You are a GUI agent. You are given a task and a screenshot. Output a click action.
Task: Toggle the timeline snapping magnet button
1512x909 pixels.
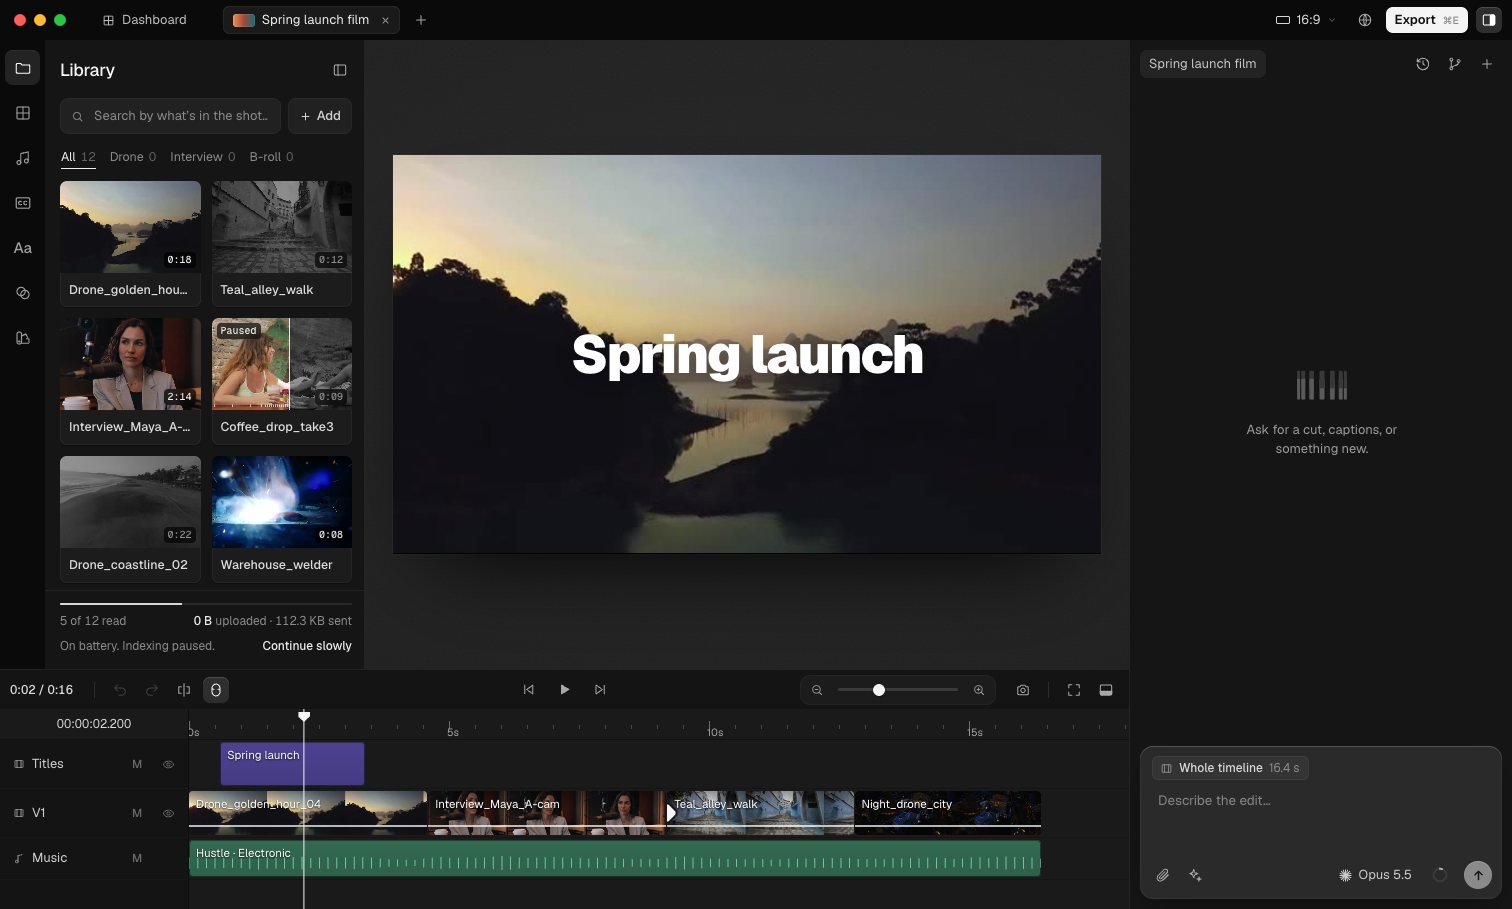tap(216, 690)
